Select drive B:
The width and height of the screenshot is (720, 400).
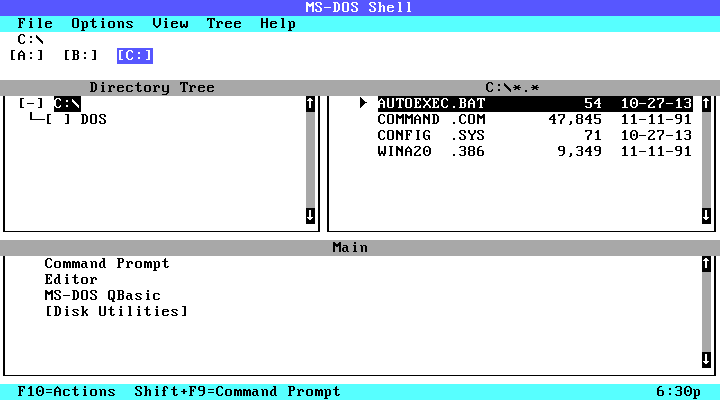point(80,56)
